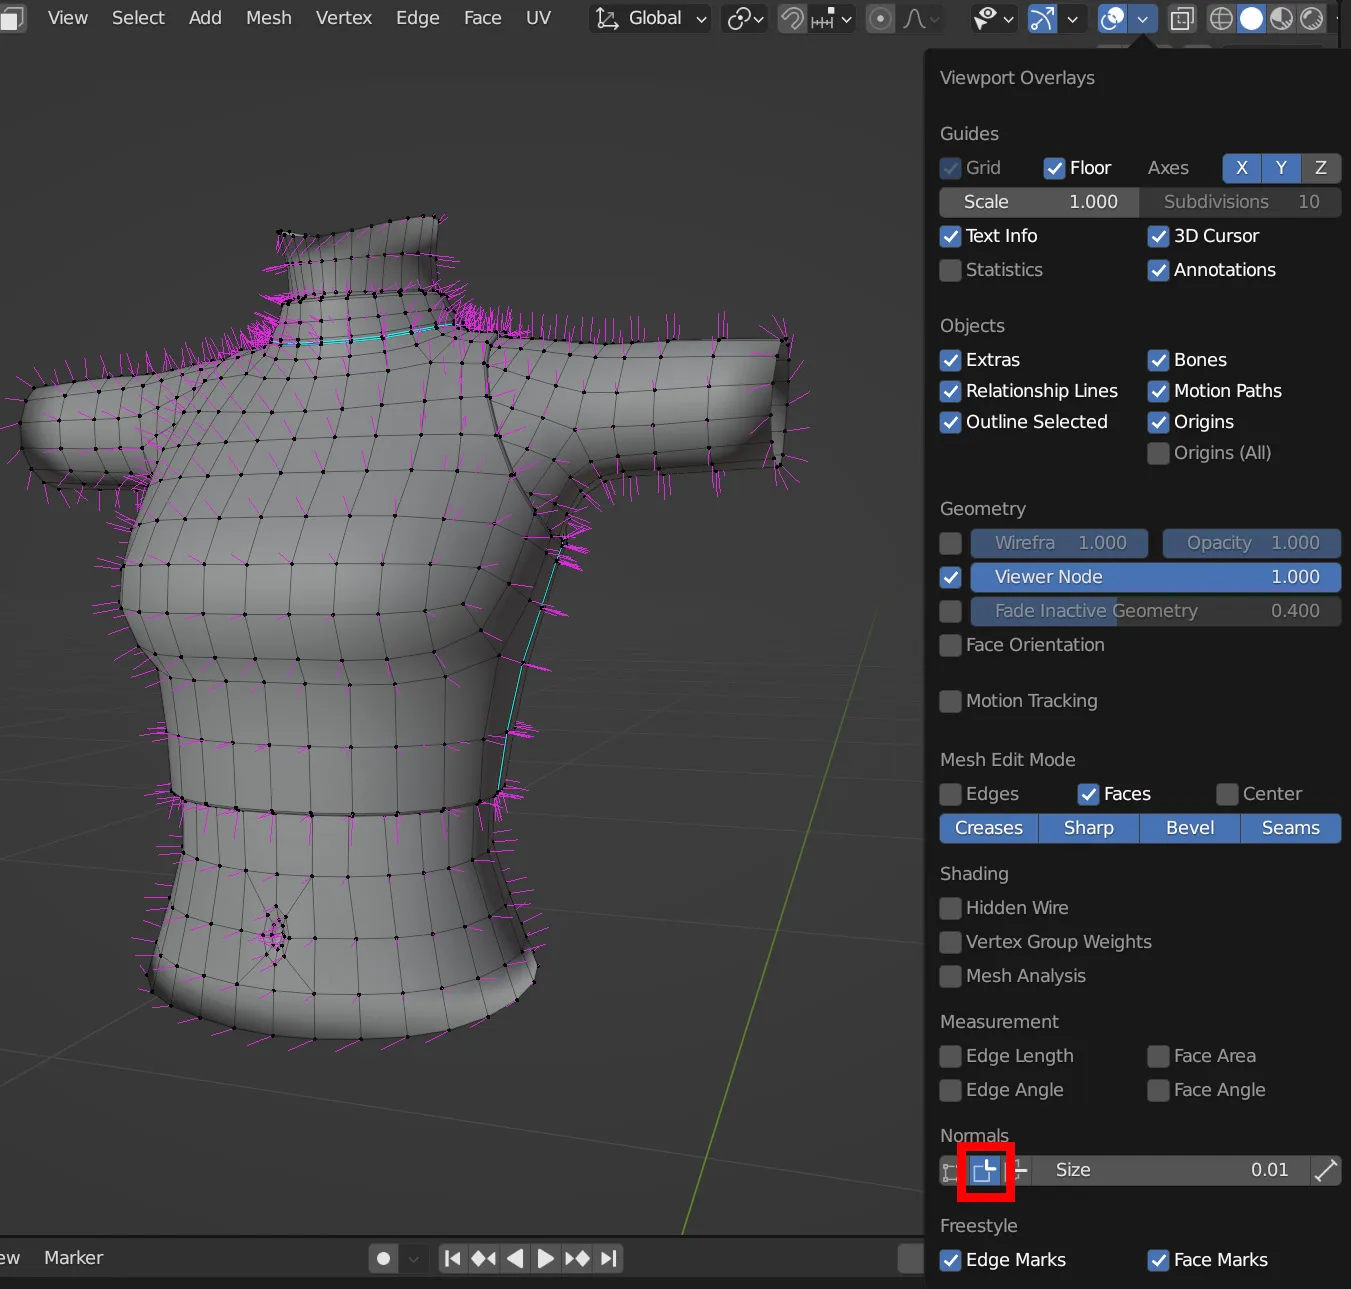Open the View menu
Viewport: 1351px width, 1289px height.
click(x=68, y=18)
